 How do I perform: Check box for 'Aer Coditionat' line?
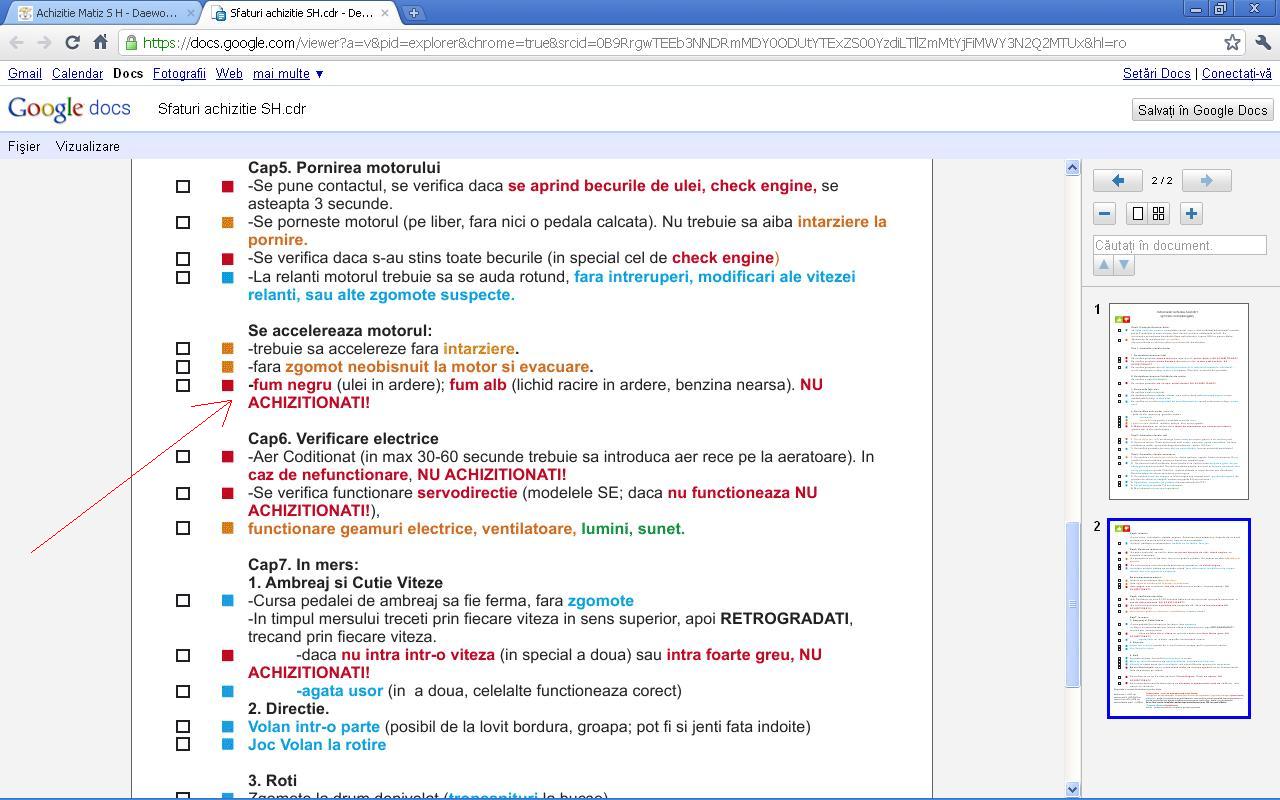point(183,457)
